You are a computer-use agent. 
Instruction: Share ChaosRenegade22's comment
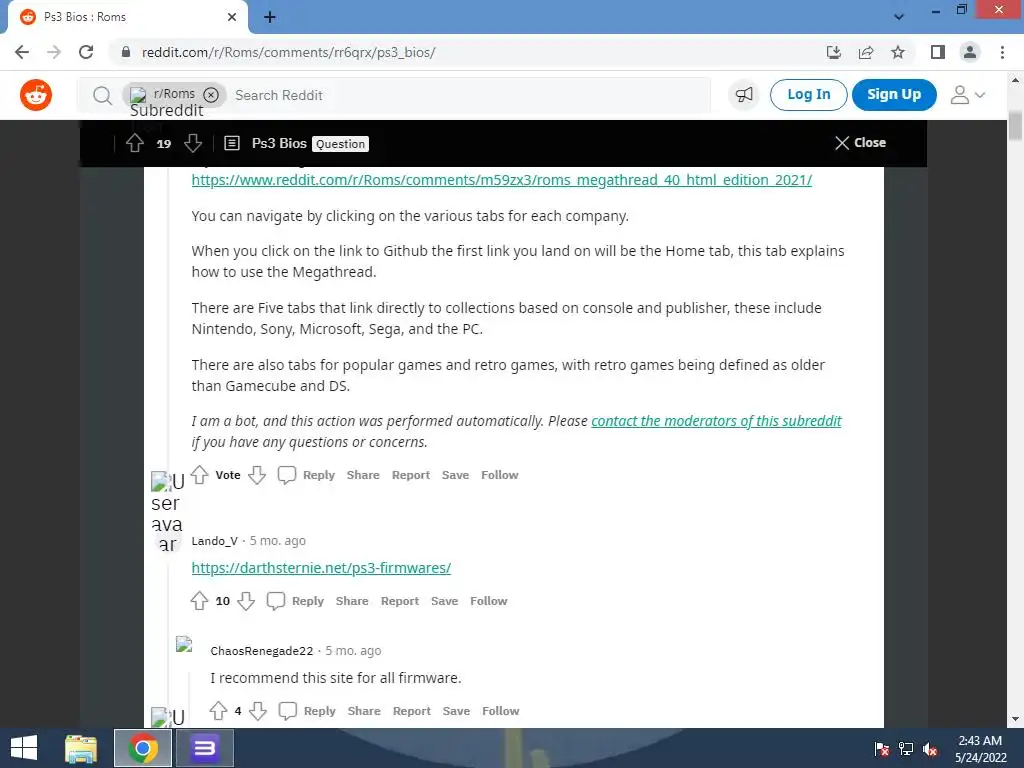364,711
